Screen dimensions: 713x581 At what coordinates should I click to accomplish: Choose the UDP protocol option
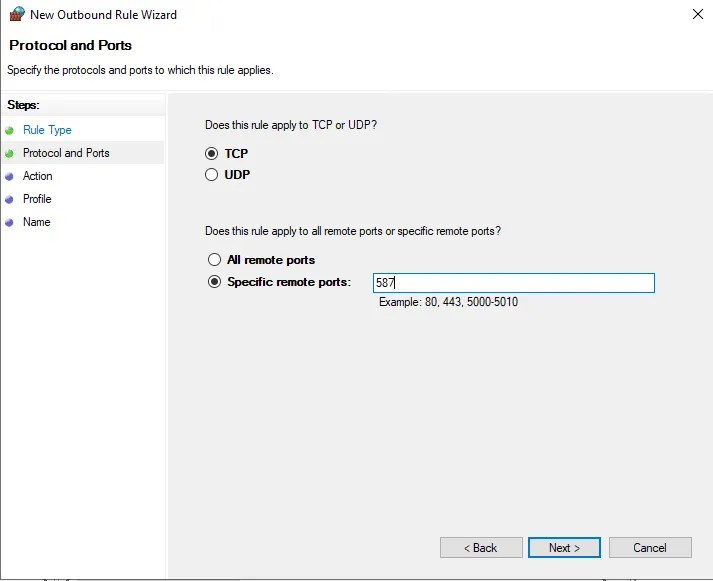pos(212,175)
